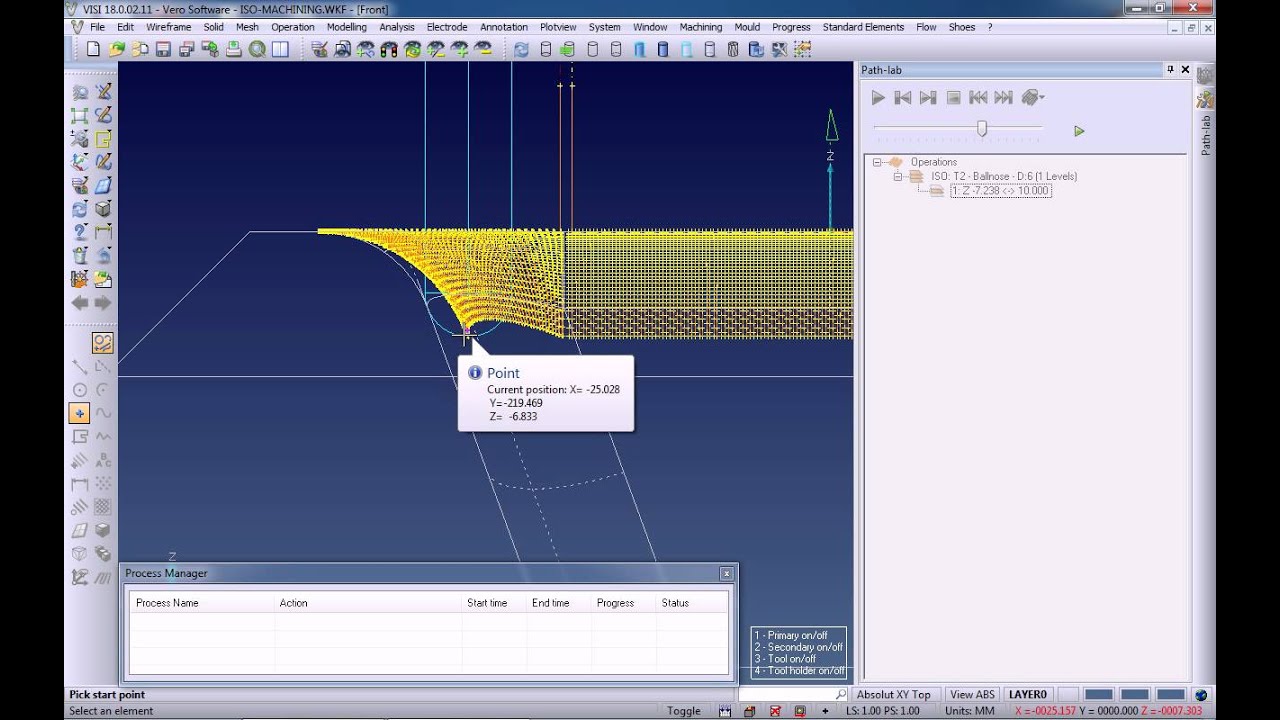Click the traffic-light icon in toolbar
1280x720 pixels.
point(389,49)
